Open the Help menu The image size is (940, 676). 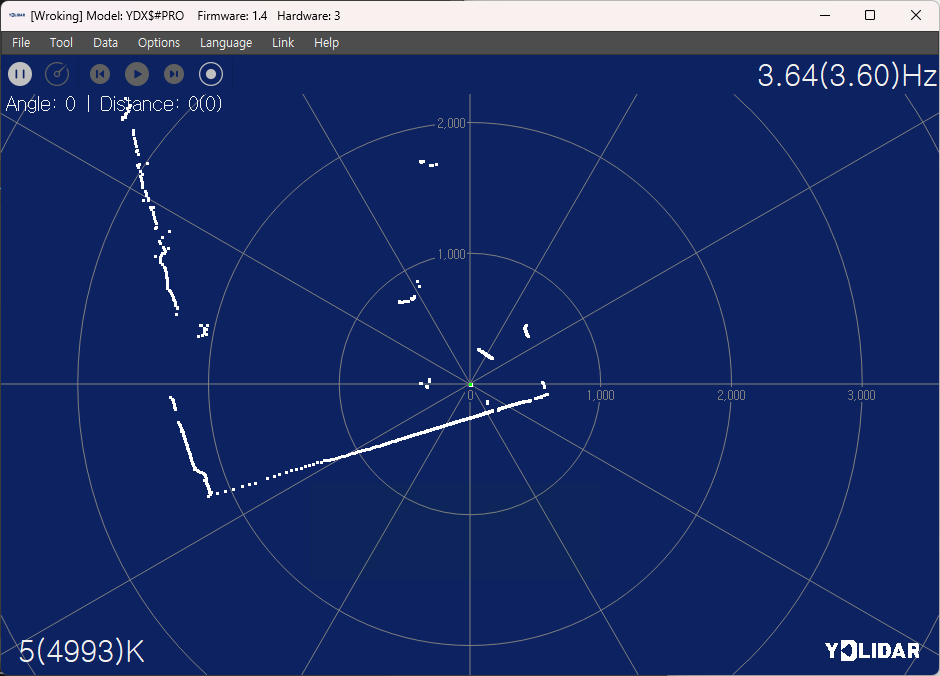tap(327, 43)
